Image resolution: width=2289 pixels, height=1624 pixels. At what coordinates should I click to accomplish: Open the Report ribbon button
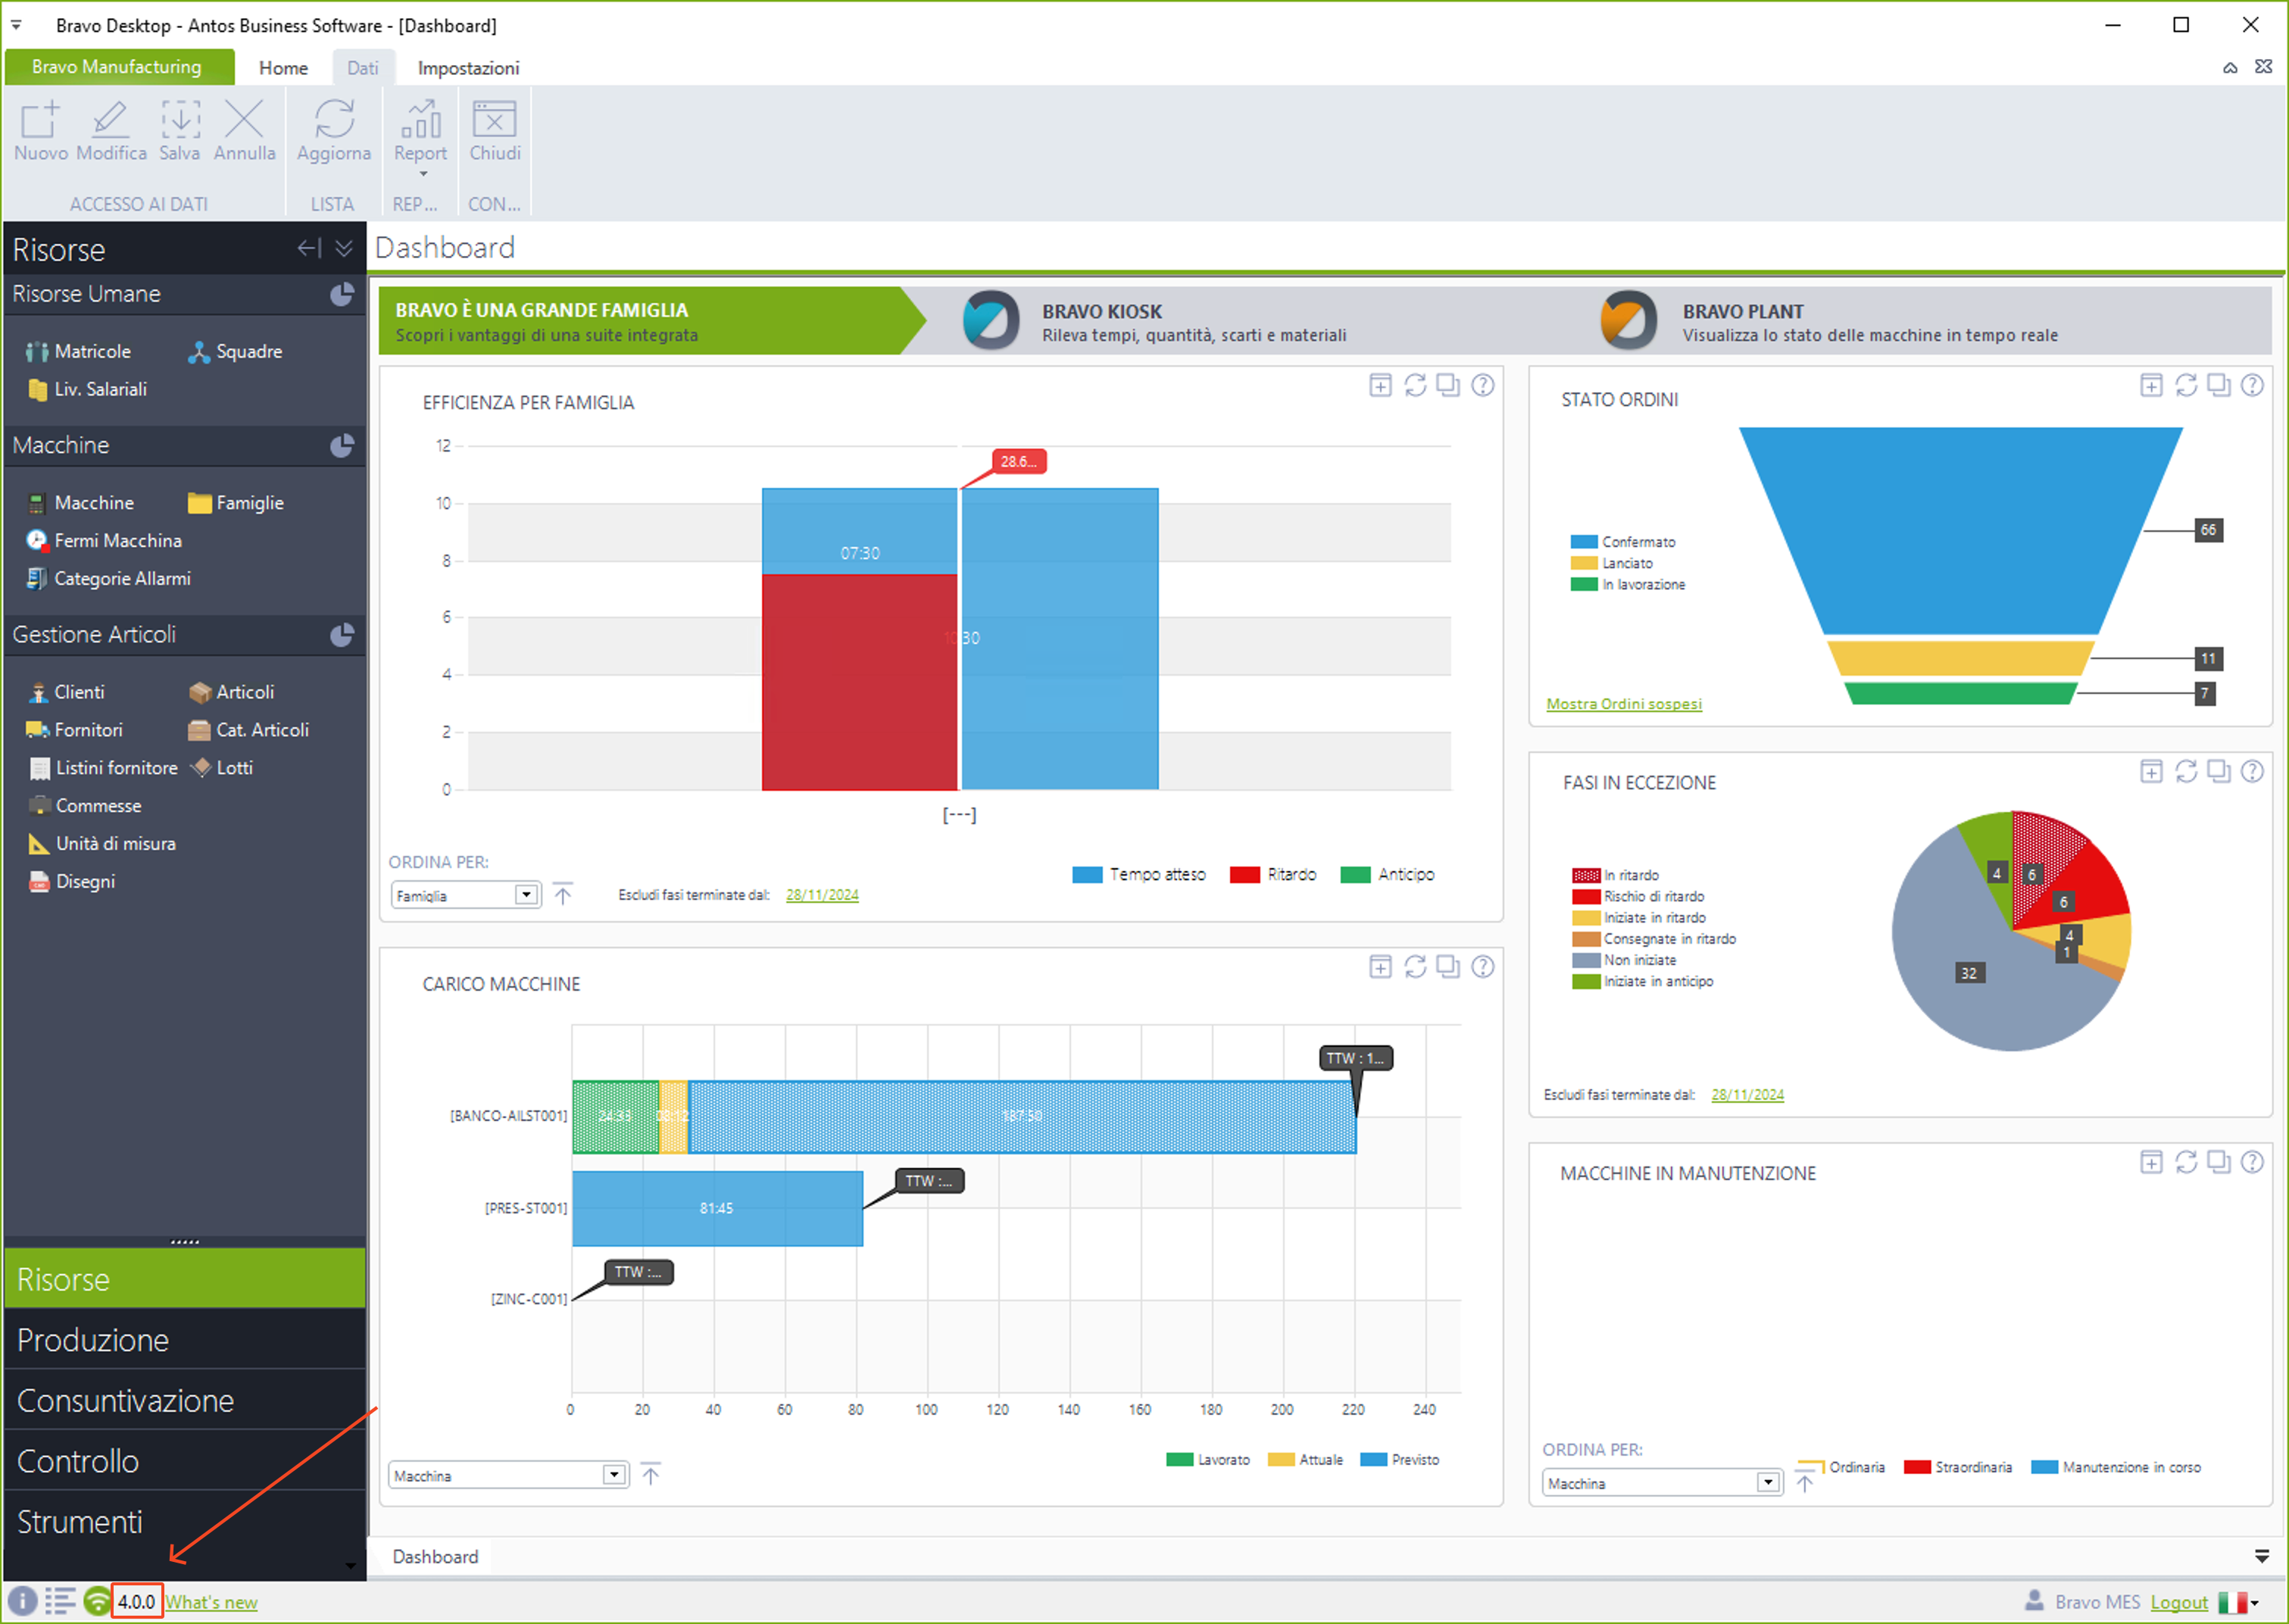click(x=421, y=137)
